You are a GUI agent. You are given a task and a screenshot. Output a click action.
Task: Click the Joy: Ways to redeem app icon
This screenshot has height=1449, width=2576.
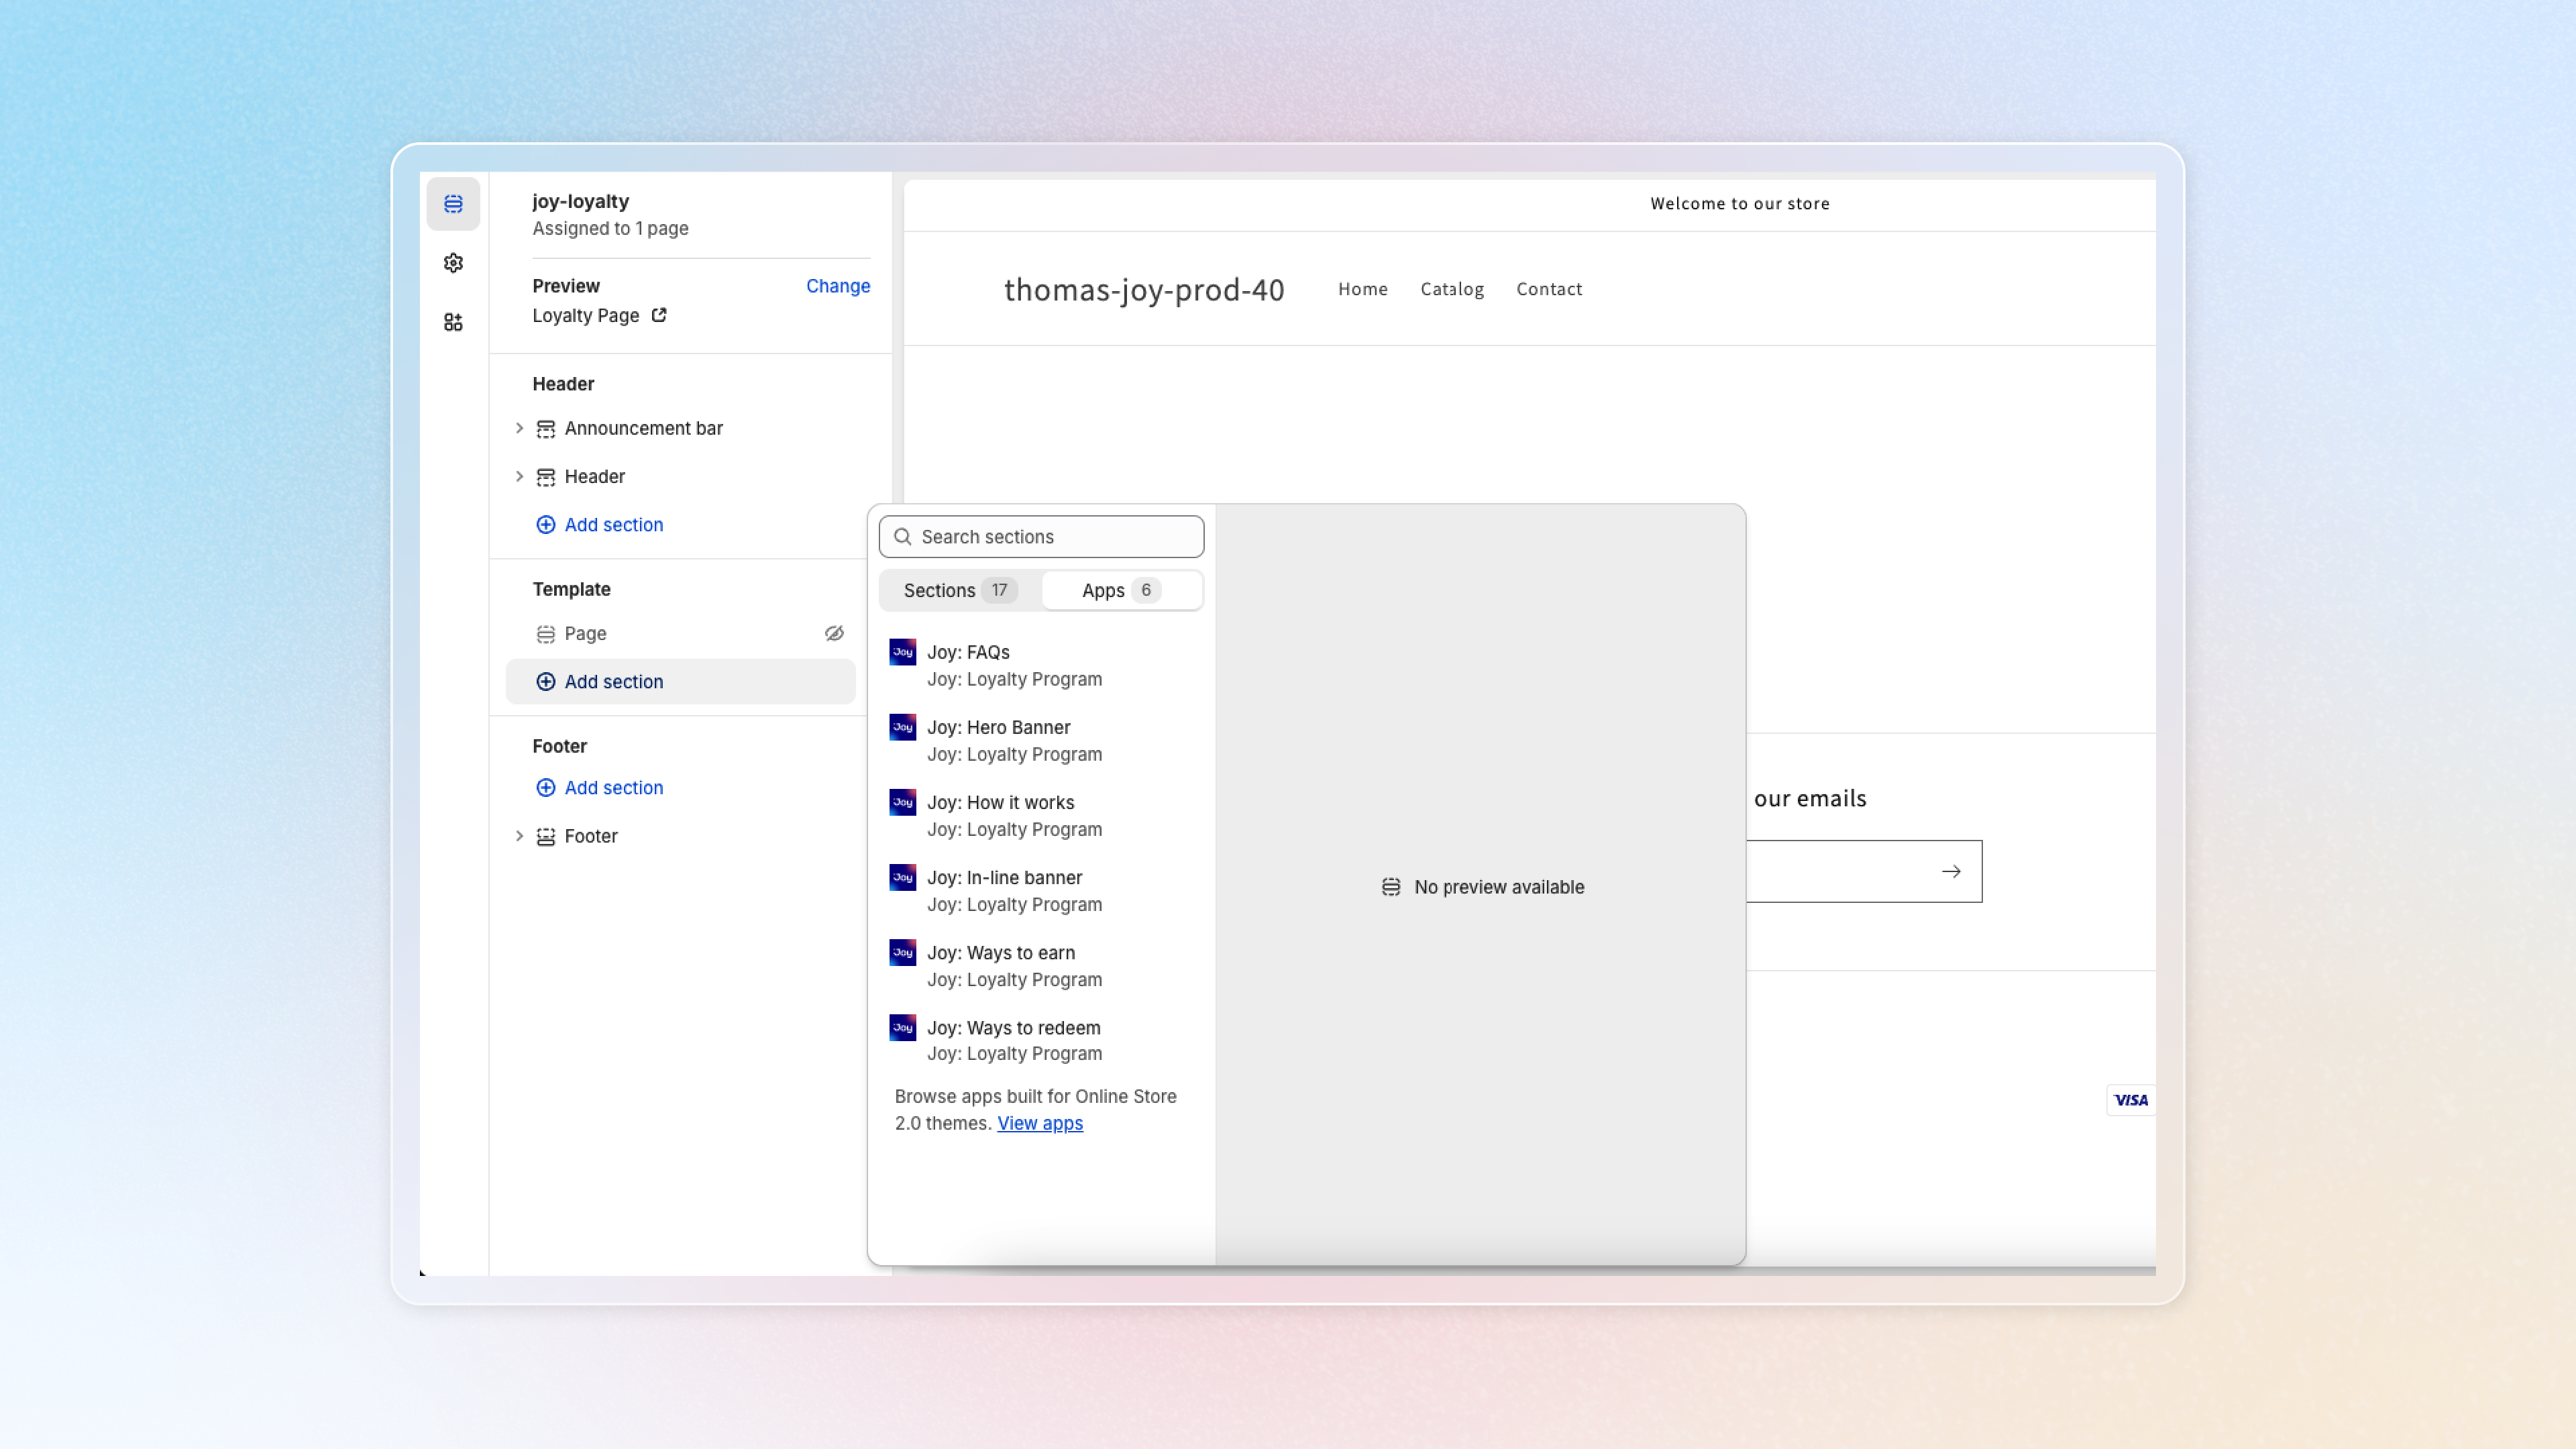tap(902, 1027)
